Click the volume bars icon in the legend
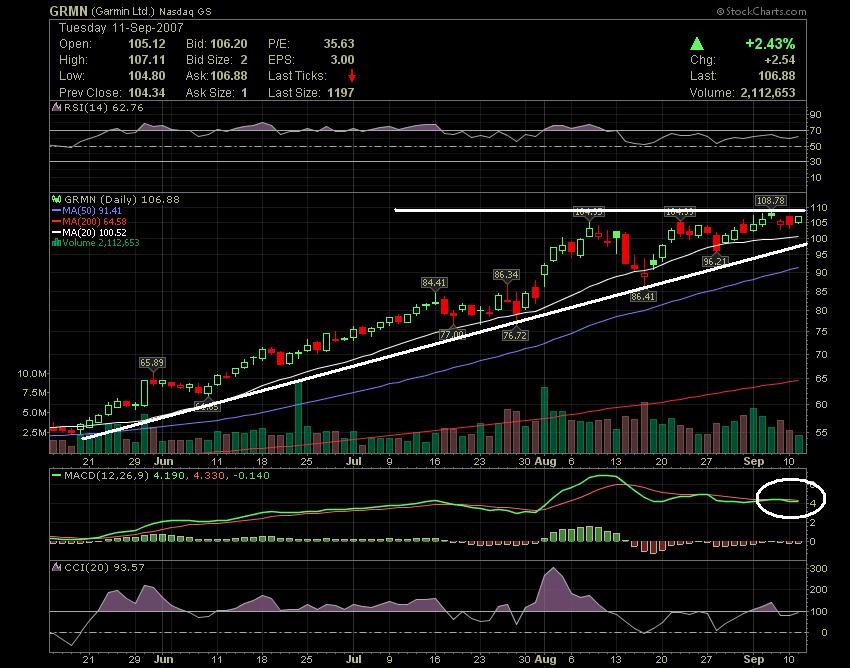The image size is (850, 668). click(x=56, y=242)
